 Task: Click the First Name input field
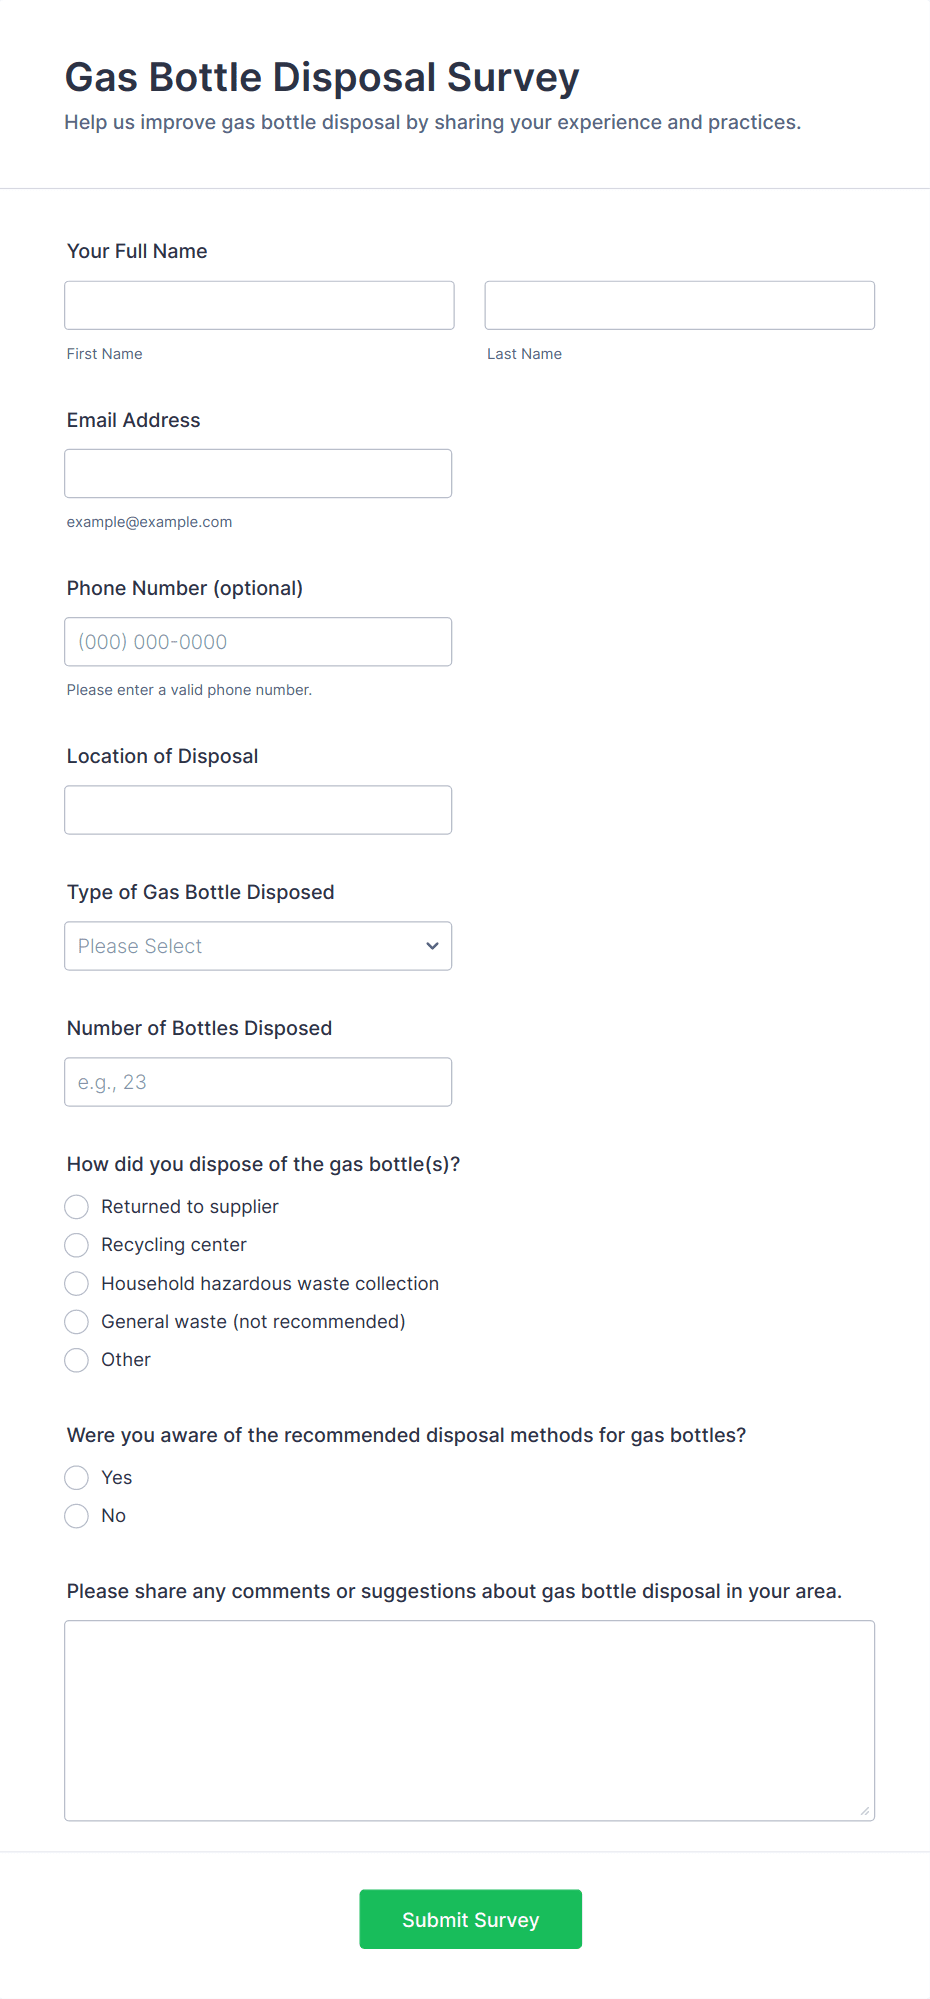tap(259, 305)
